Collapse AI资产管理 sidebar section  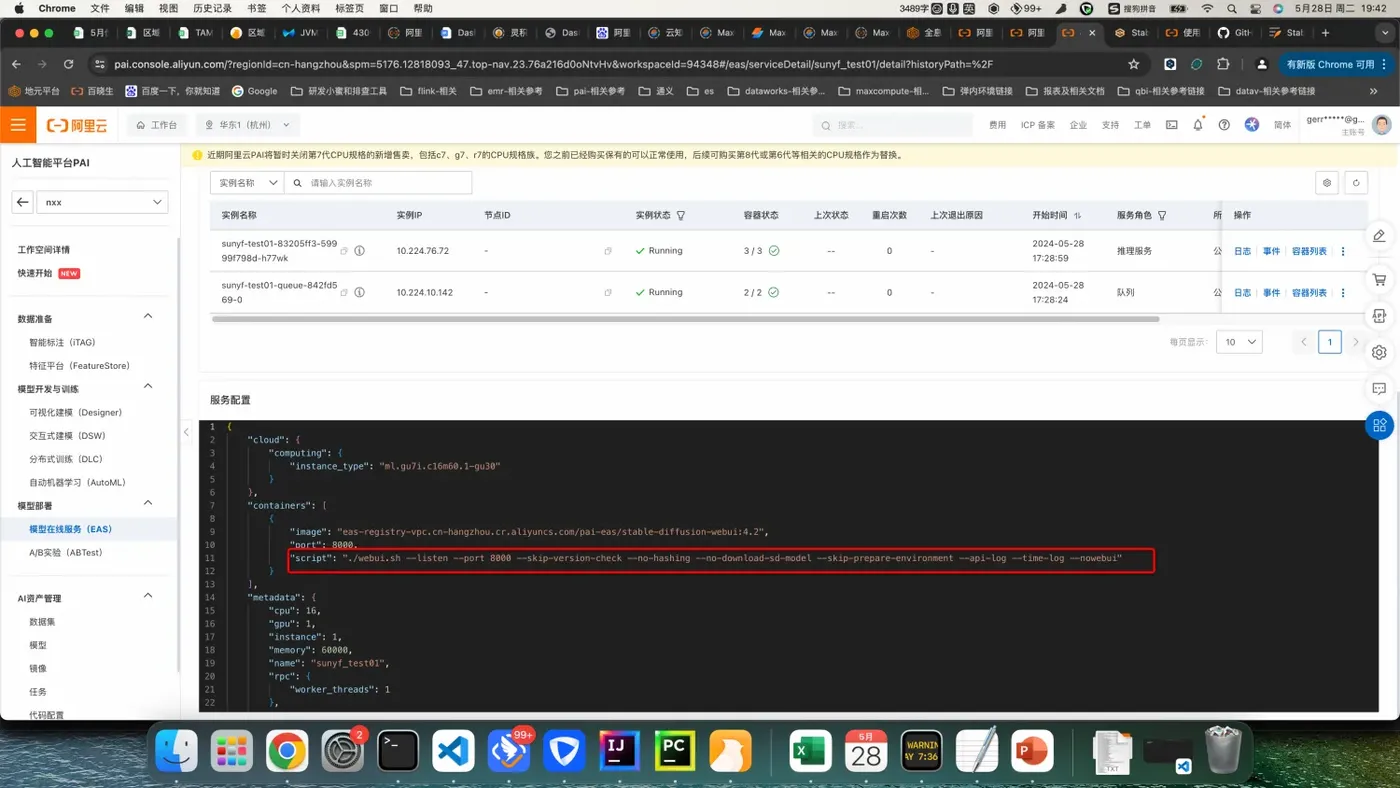[148, 596]
